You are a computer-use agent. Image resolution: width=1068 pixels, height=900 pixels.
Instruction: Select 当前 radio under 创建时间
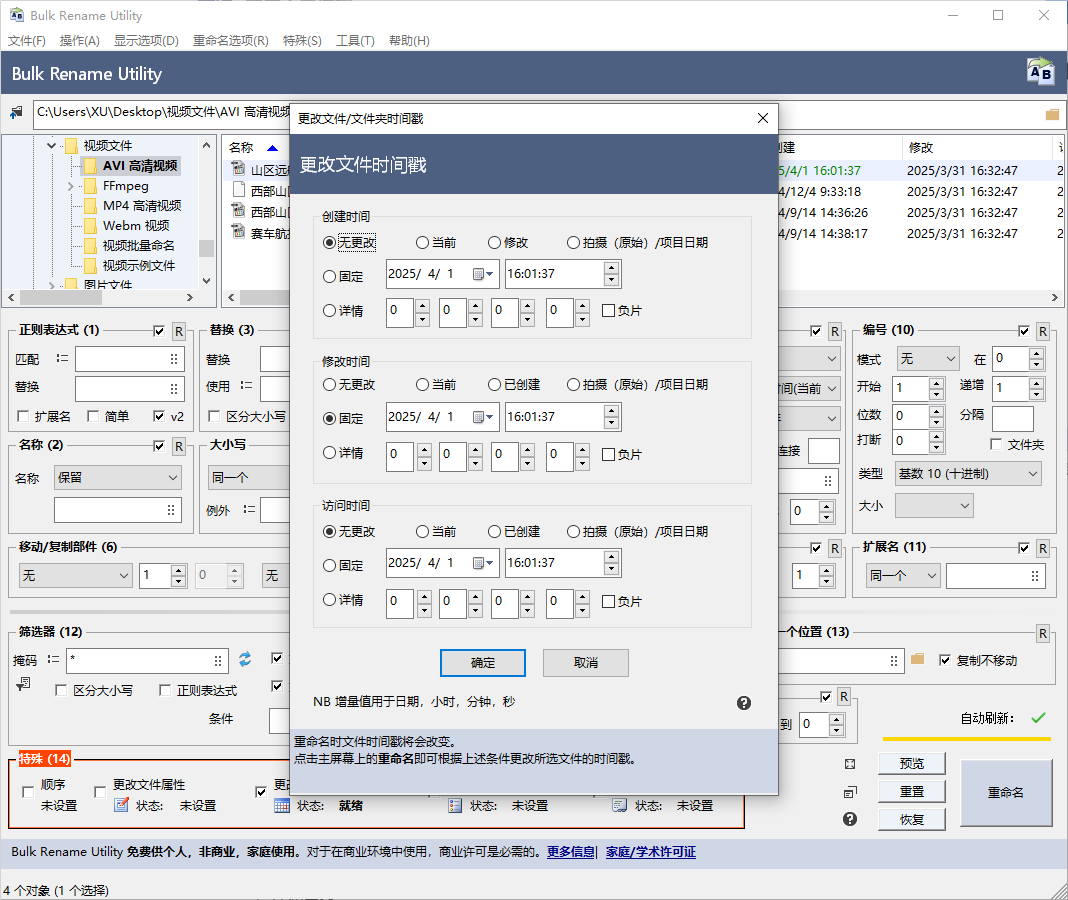(423, 242)
